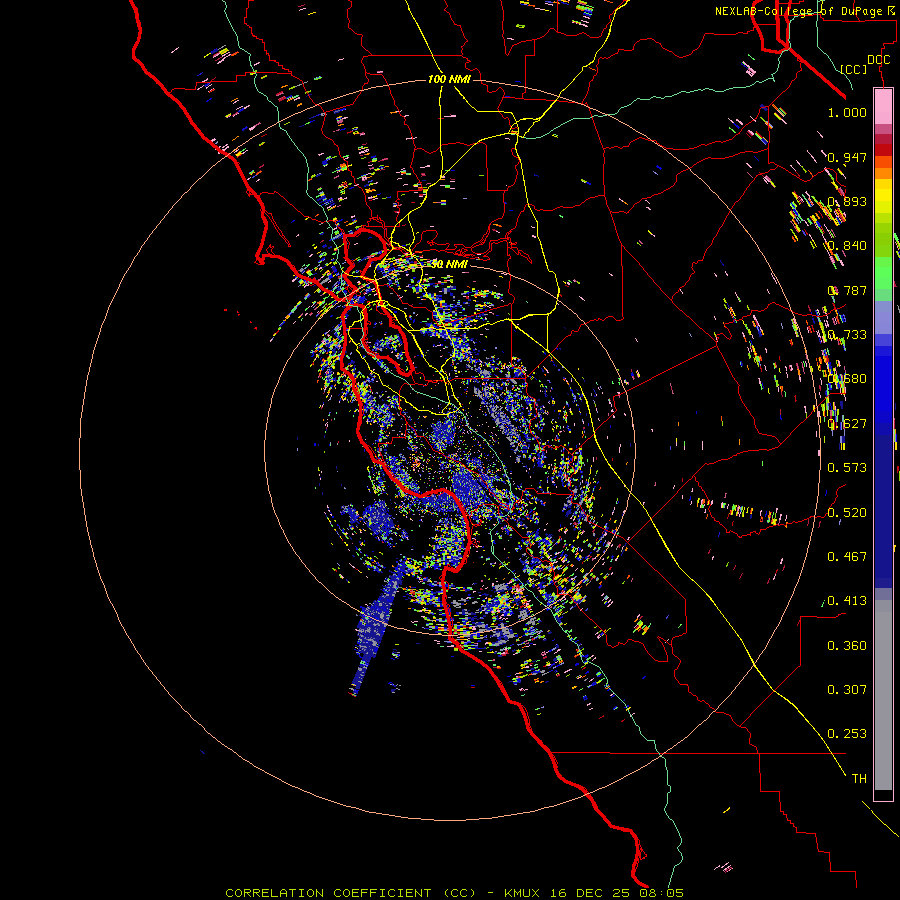
Task: Click the 0.893 legend value
Action: [847, 201]
